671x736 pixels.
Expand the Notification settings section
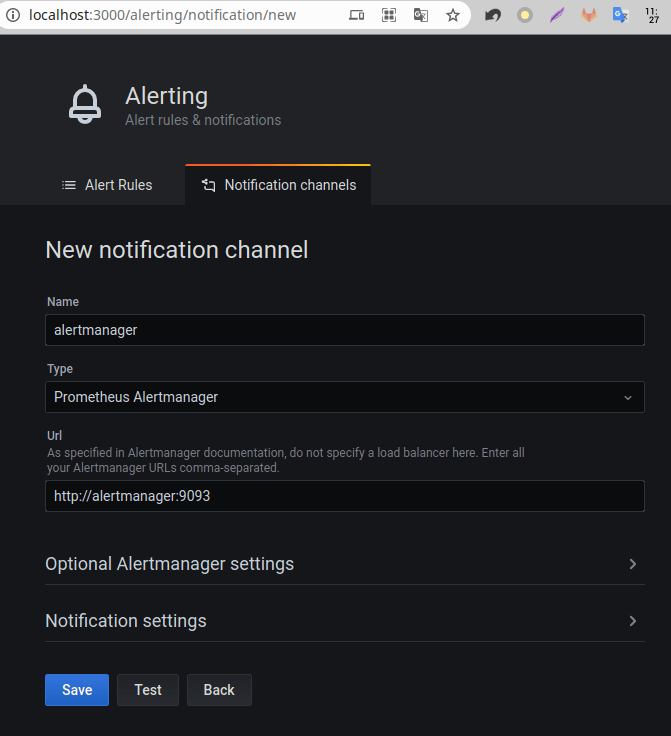point(344,621)
